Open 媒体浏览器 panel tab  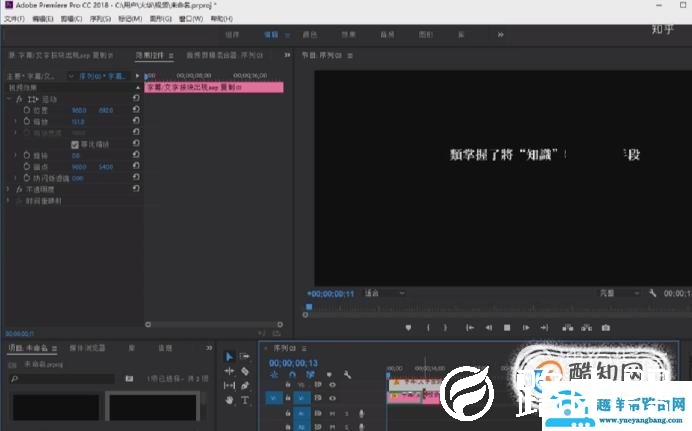87,348
